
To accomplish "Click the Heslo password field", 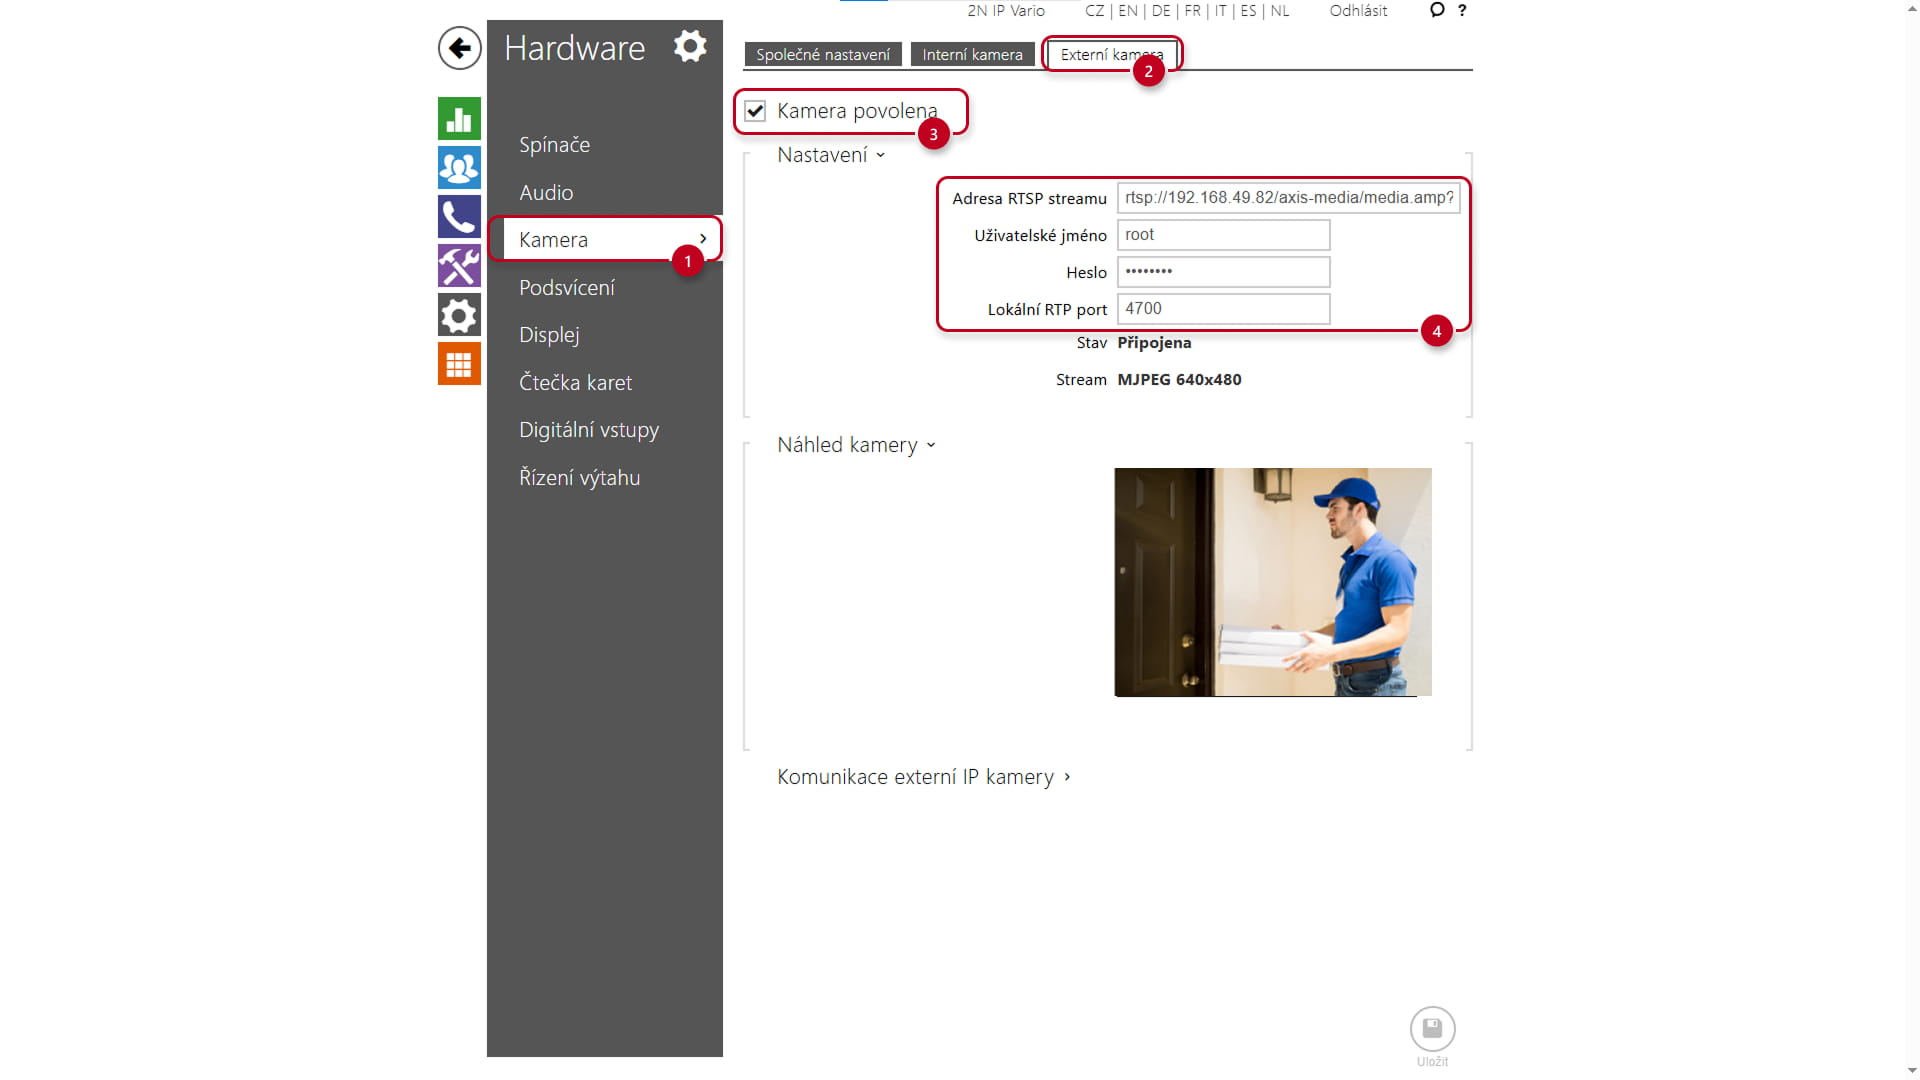I will click(1223, 272).
